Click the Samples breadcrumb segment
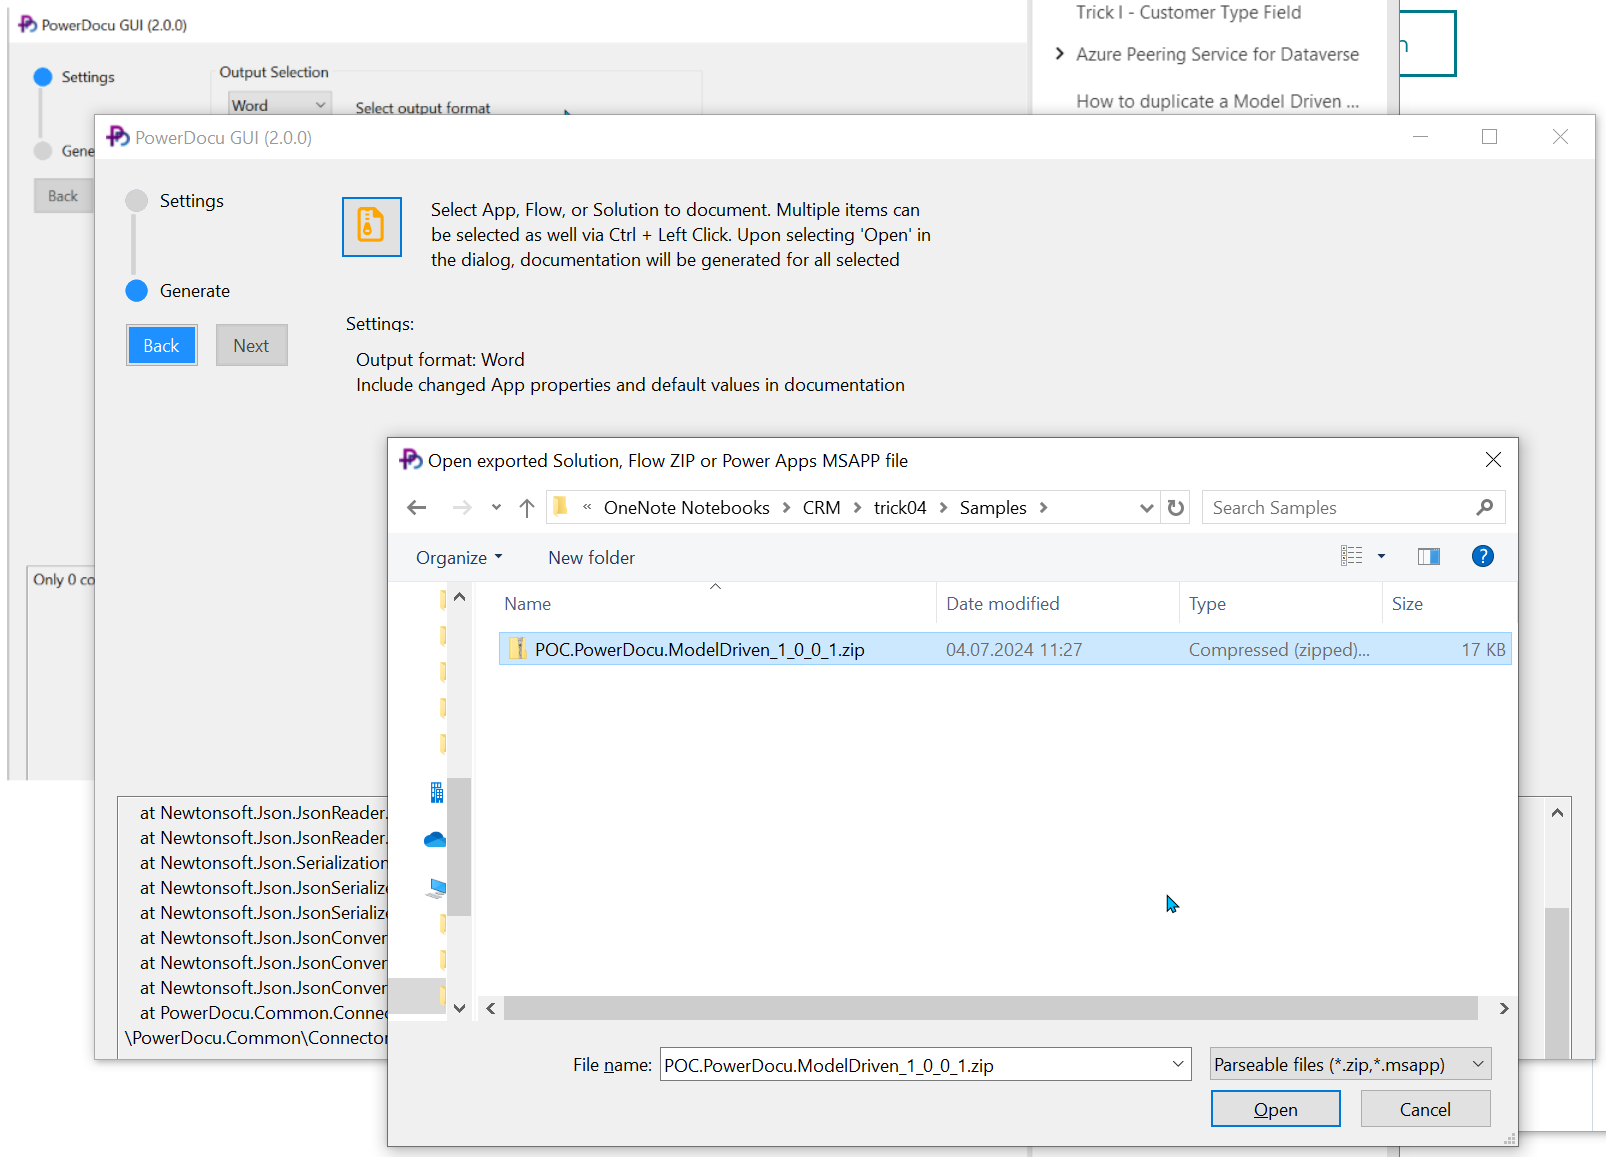1606x1157 pixels. pyautogui.click(x=993, y=508)
